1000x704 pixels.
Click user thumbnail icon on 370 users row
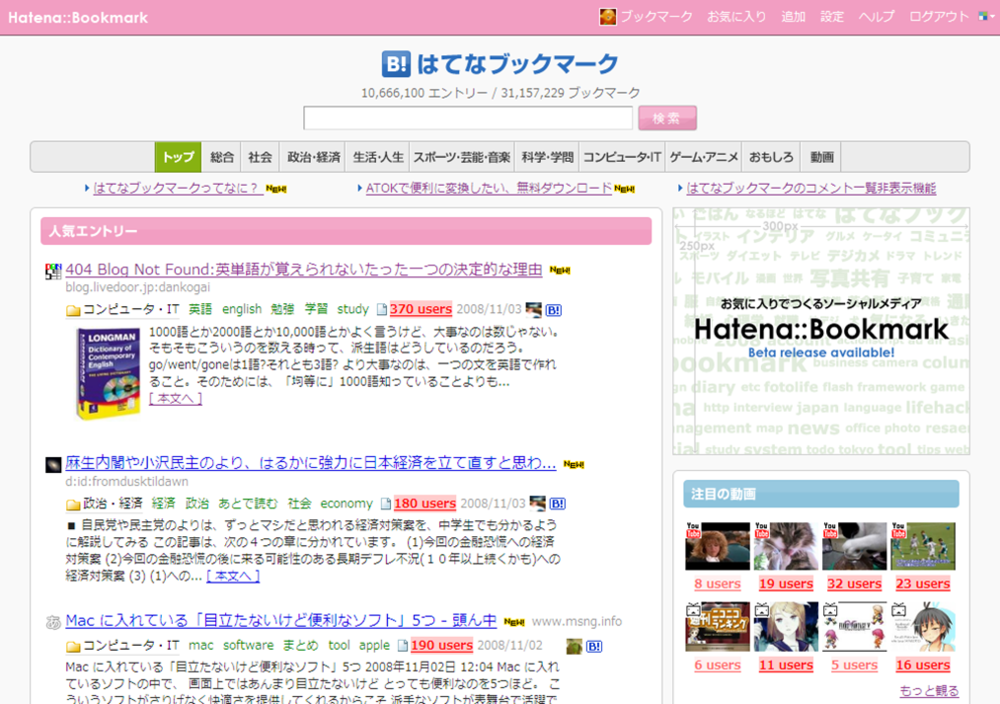[x=534, y=310]
